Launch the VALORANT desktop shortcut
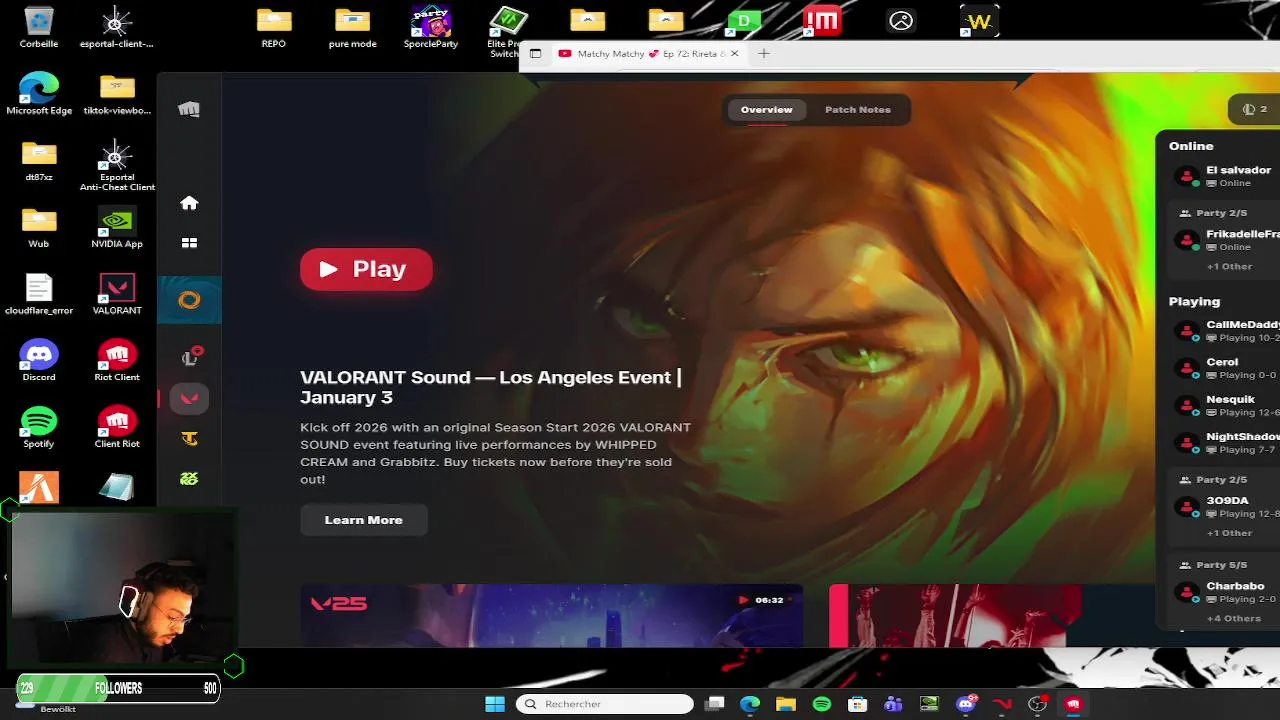Screen dimensions: 1280x720 coord(117,293)
